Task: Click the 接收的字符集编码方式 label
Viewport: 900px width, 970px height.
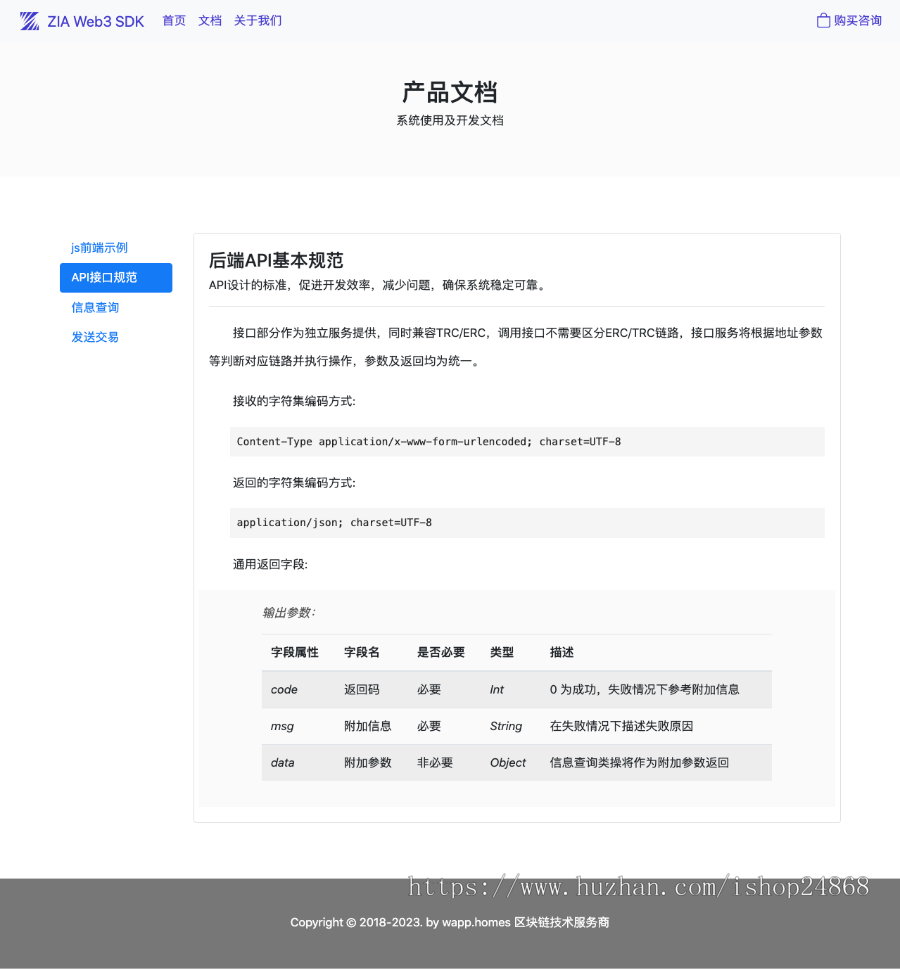Action: [294, 401]
